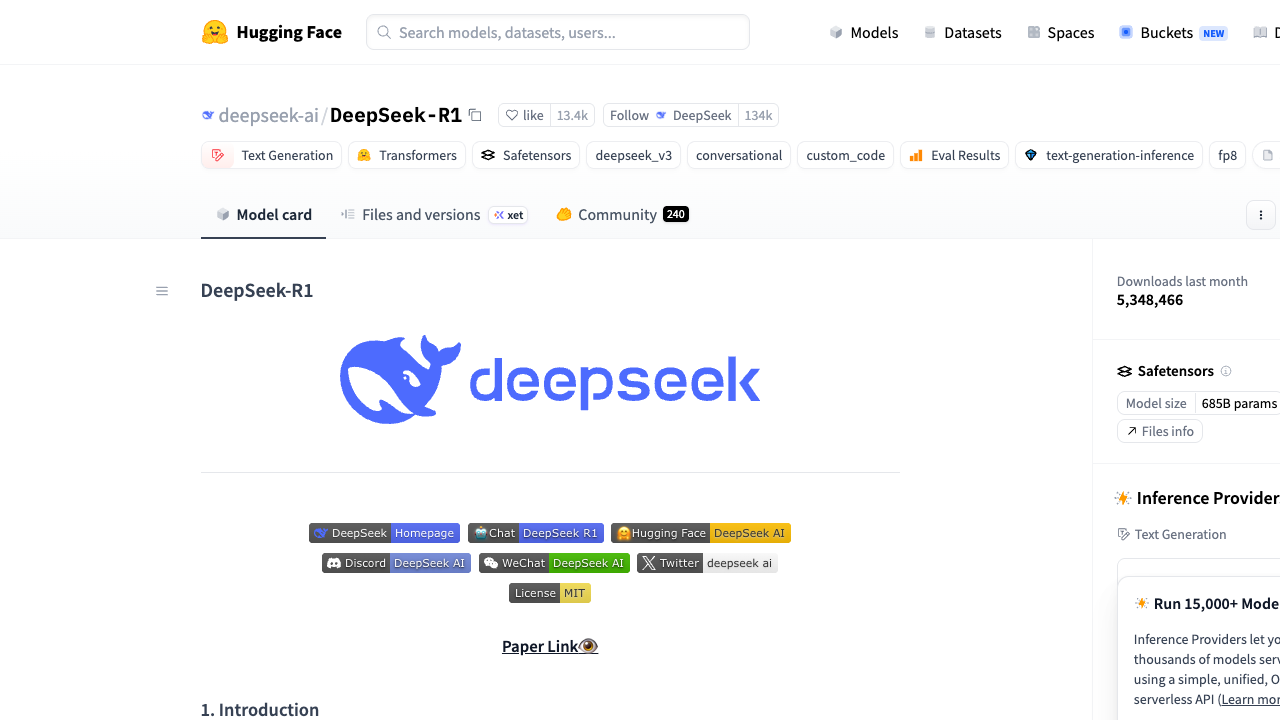Image resolution: width=1280 pixels, height=720 pixels.
Task: Open the WeChat DeepSeek AI badge
Action: [554, 563]
